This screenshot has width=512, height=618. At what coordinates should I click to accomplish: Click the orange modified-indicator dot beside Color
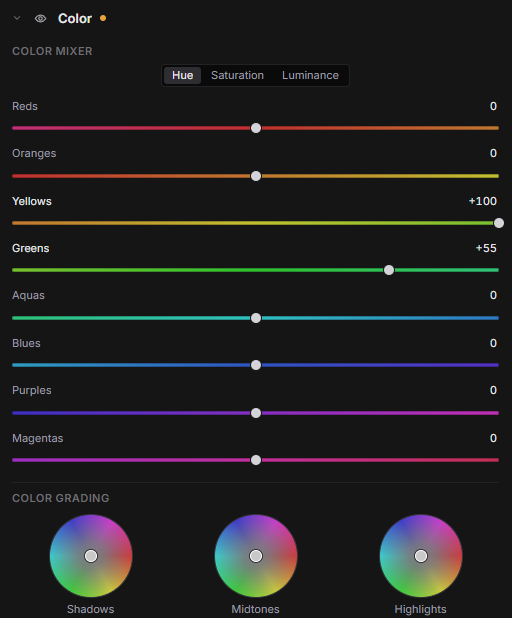(x=103, y=18)
